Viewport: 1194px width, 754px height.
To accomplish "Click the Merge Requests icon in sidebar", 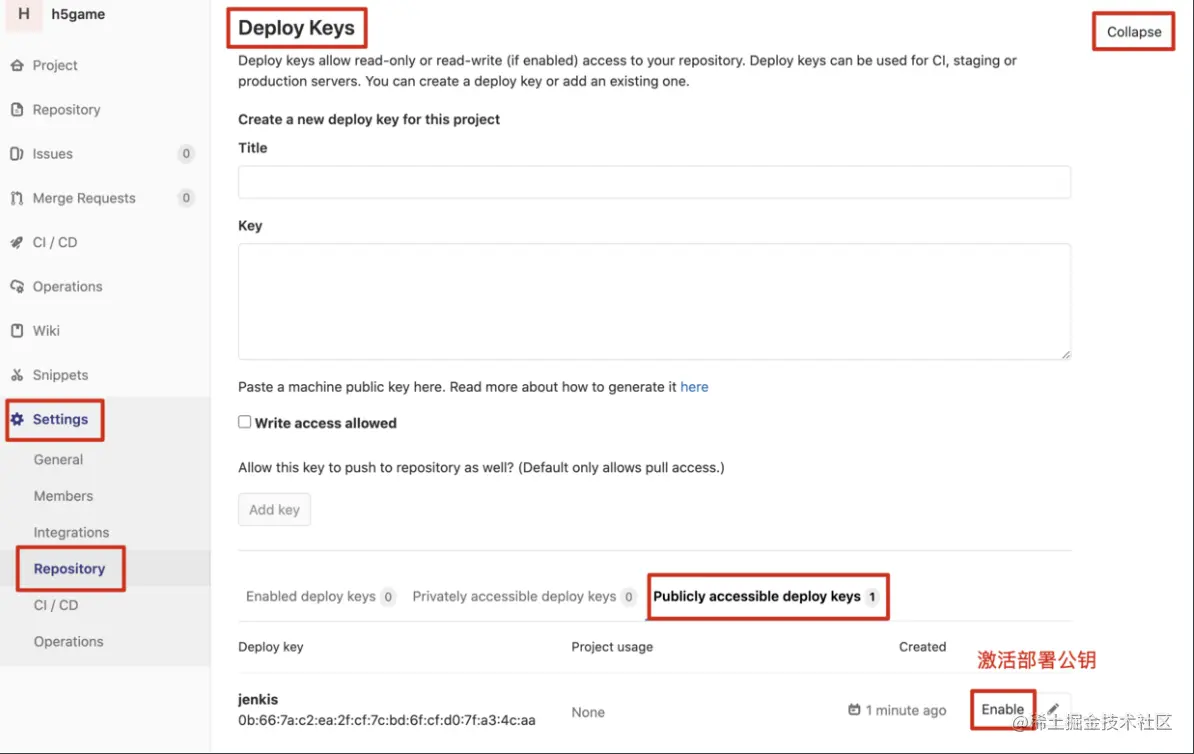I will (x=16, y=198).
